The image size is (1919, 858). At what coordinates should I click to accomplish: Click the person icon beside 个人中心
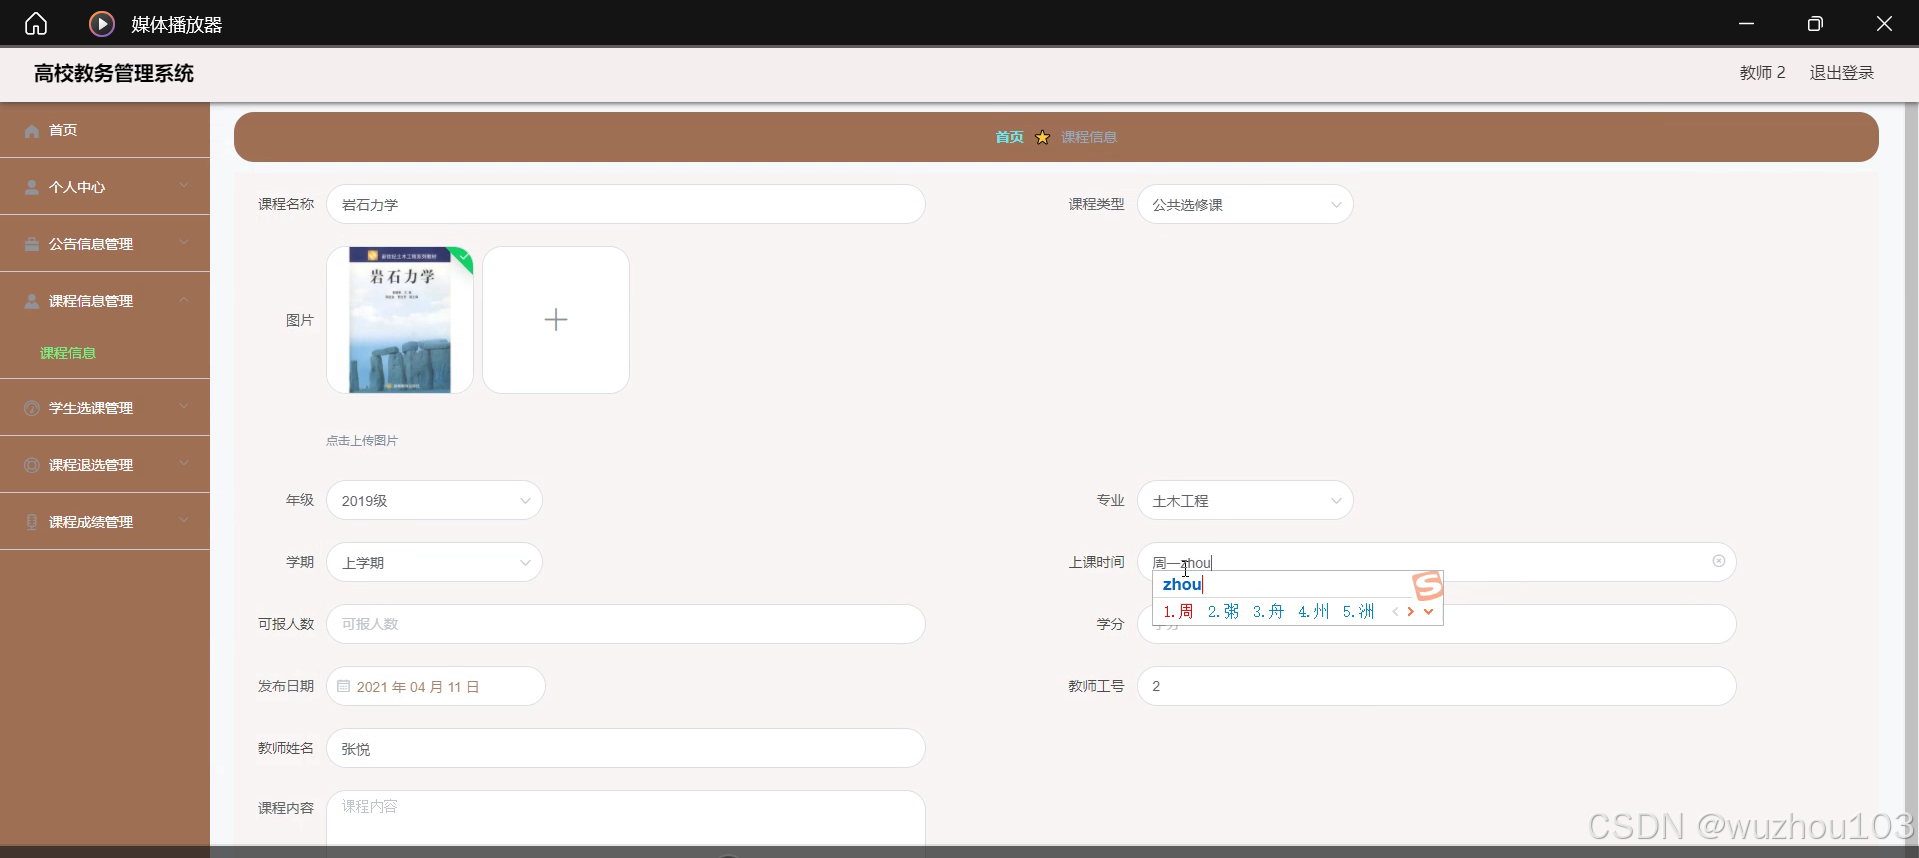[32, 187]
